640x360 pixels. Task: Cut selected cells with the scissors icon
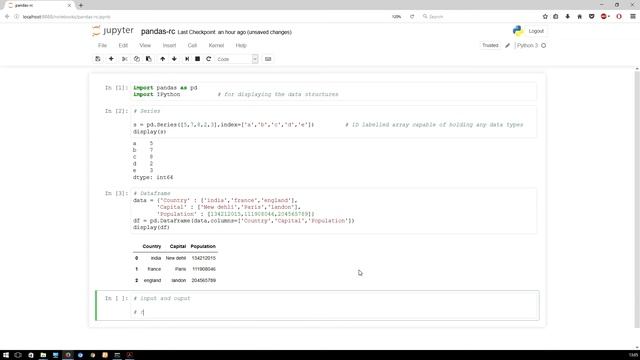(x=124, y=59)
